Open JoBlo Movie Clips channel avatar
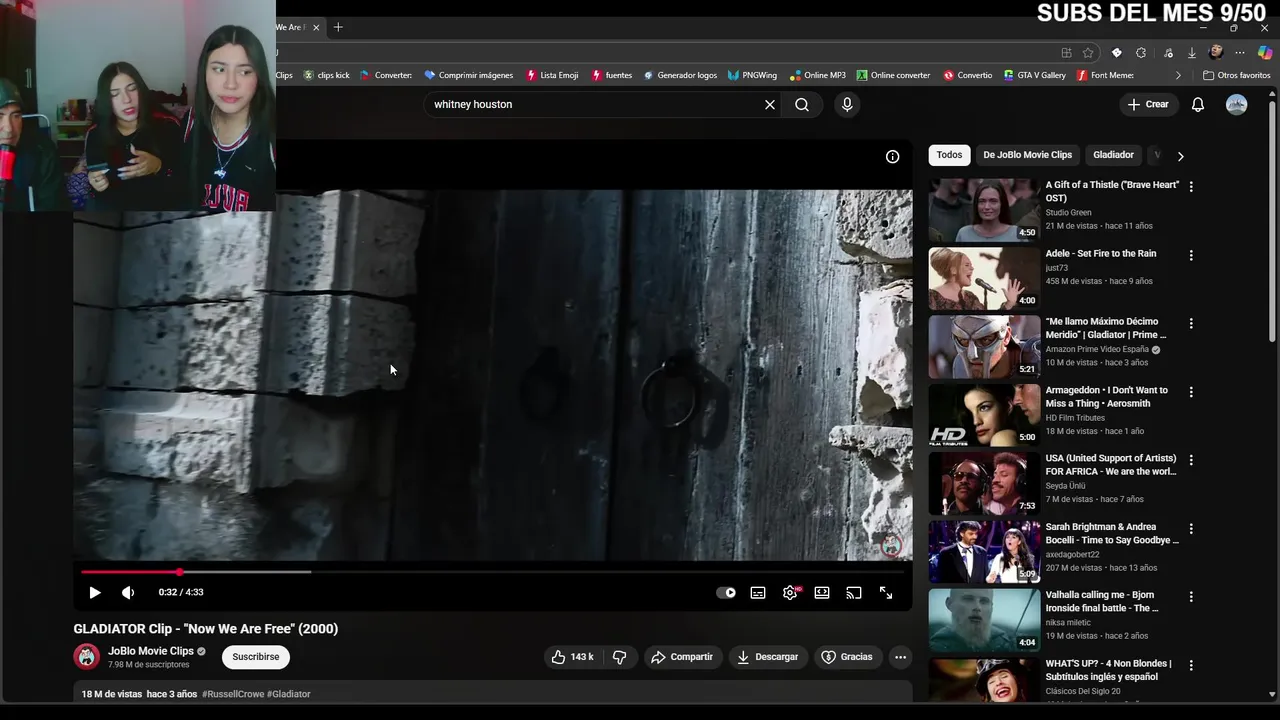Viewport: 1280px width, 720px height. (x=87, y=657)
